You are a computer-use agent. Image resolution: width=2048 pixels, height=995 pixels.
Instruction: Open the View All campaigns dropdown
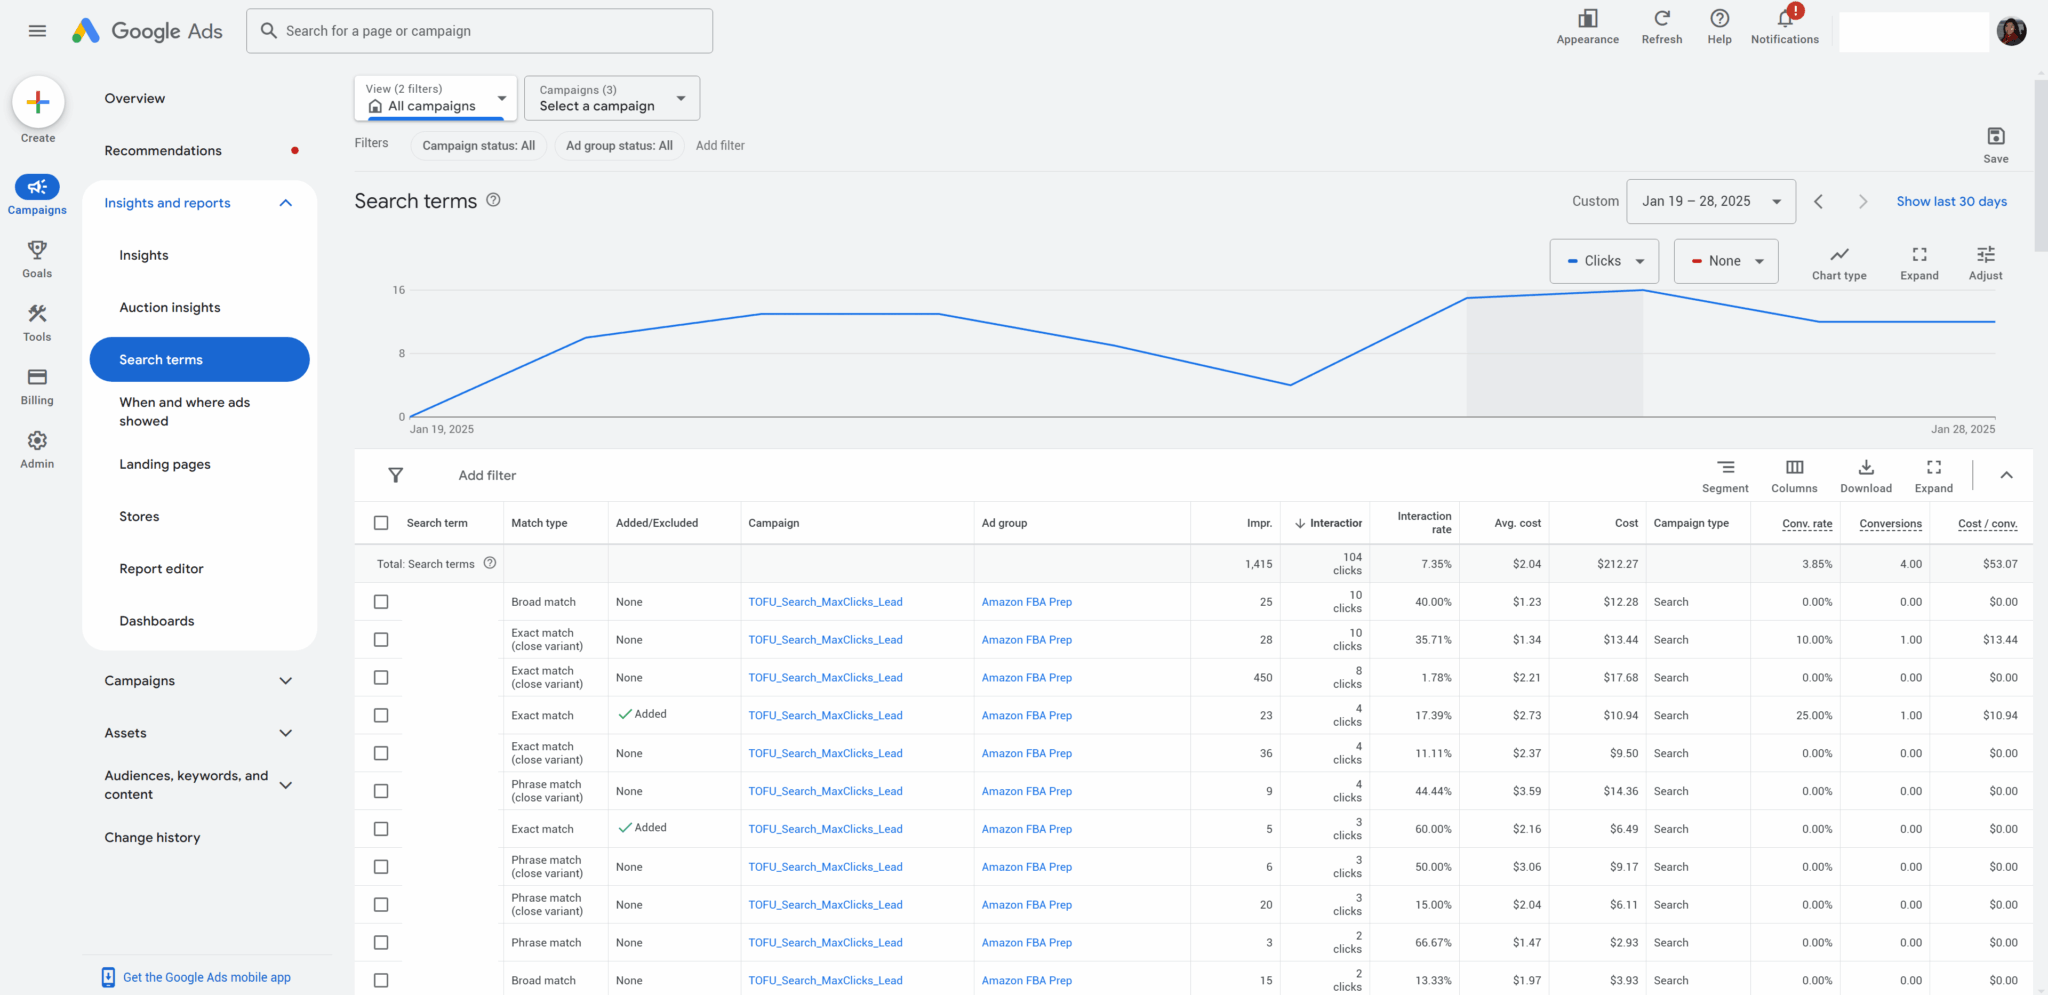pos(436,98)
